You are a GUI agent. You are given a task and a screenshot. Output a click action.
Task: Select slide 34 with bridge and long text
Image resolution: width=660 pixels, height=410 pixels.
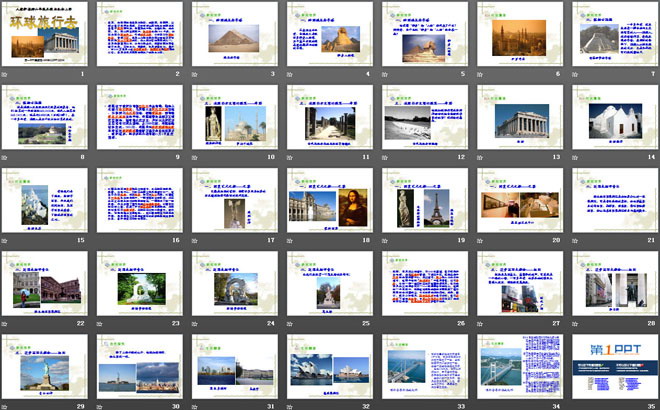coord(520,367)
